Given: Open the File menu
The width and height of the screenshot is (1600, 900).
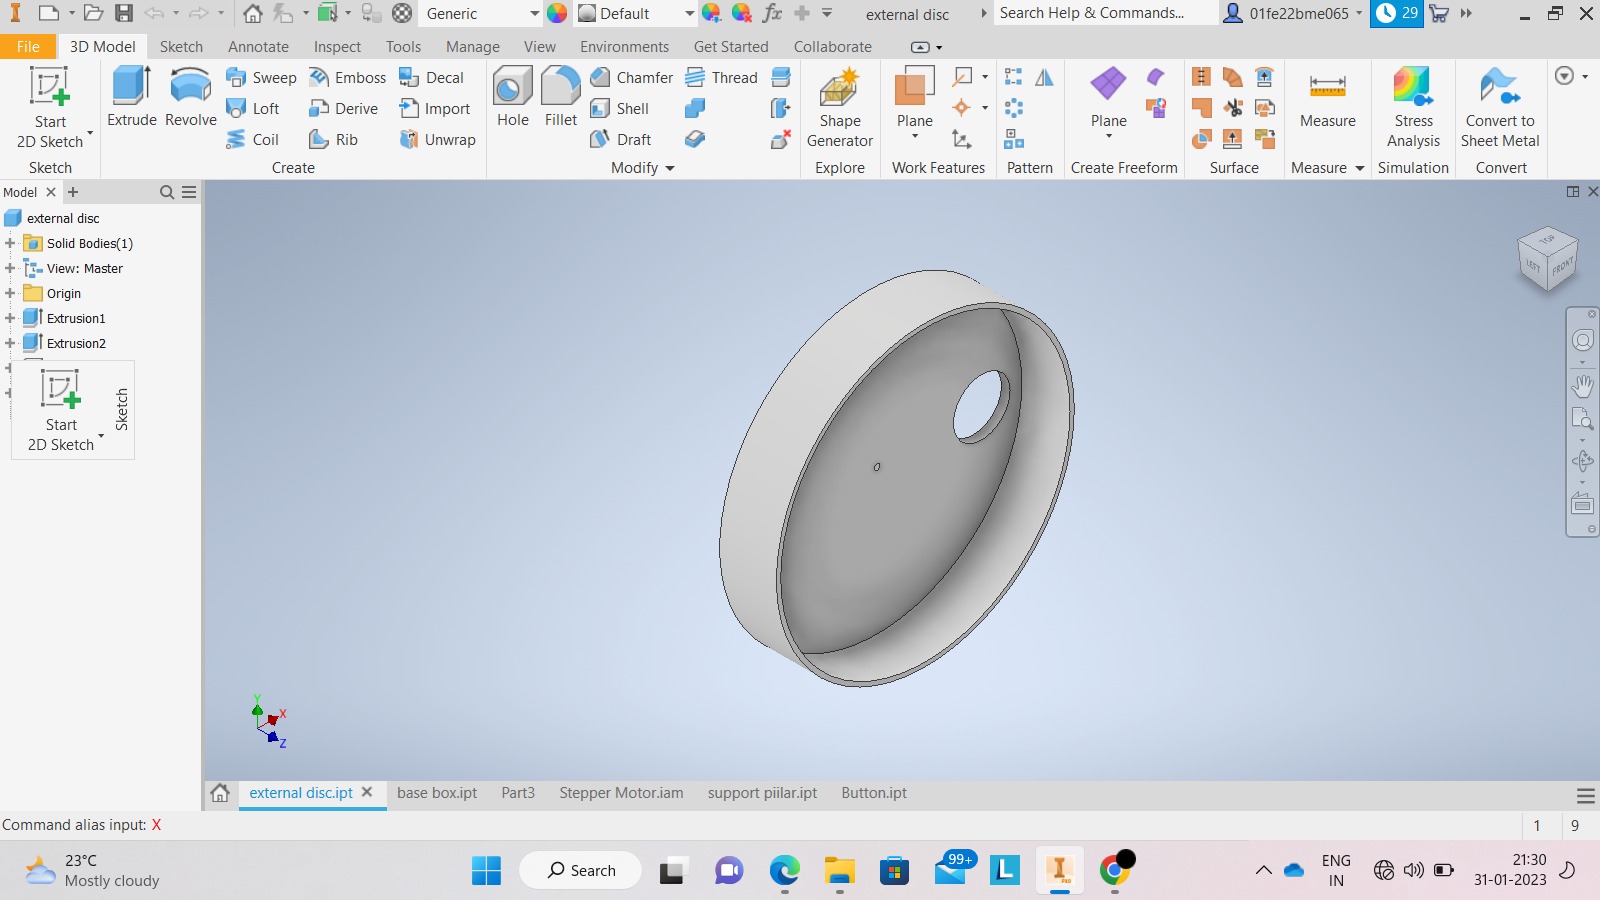Looking at the screenshot, I should [x=28, y=46].
